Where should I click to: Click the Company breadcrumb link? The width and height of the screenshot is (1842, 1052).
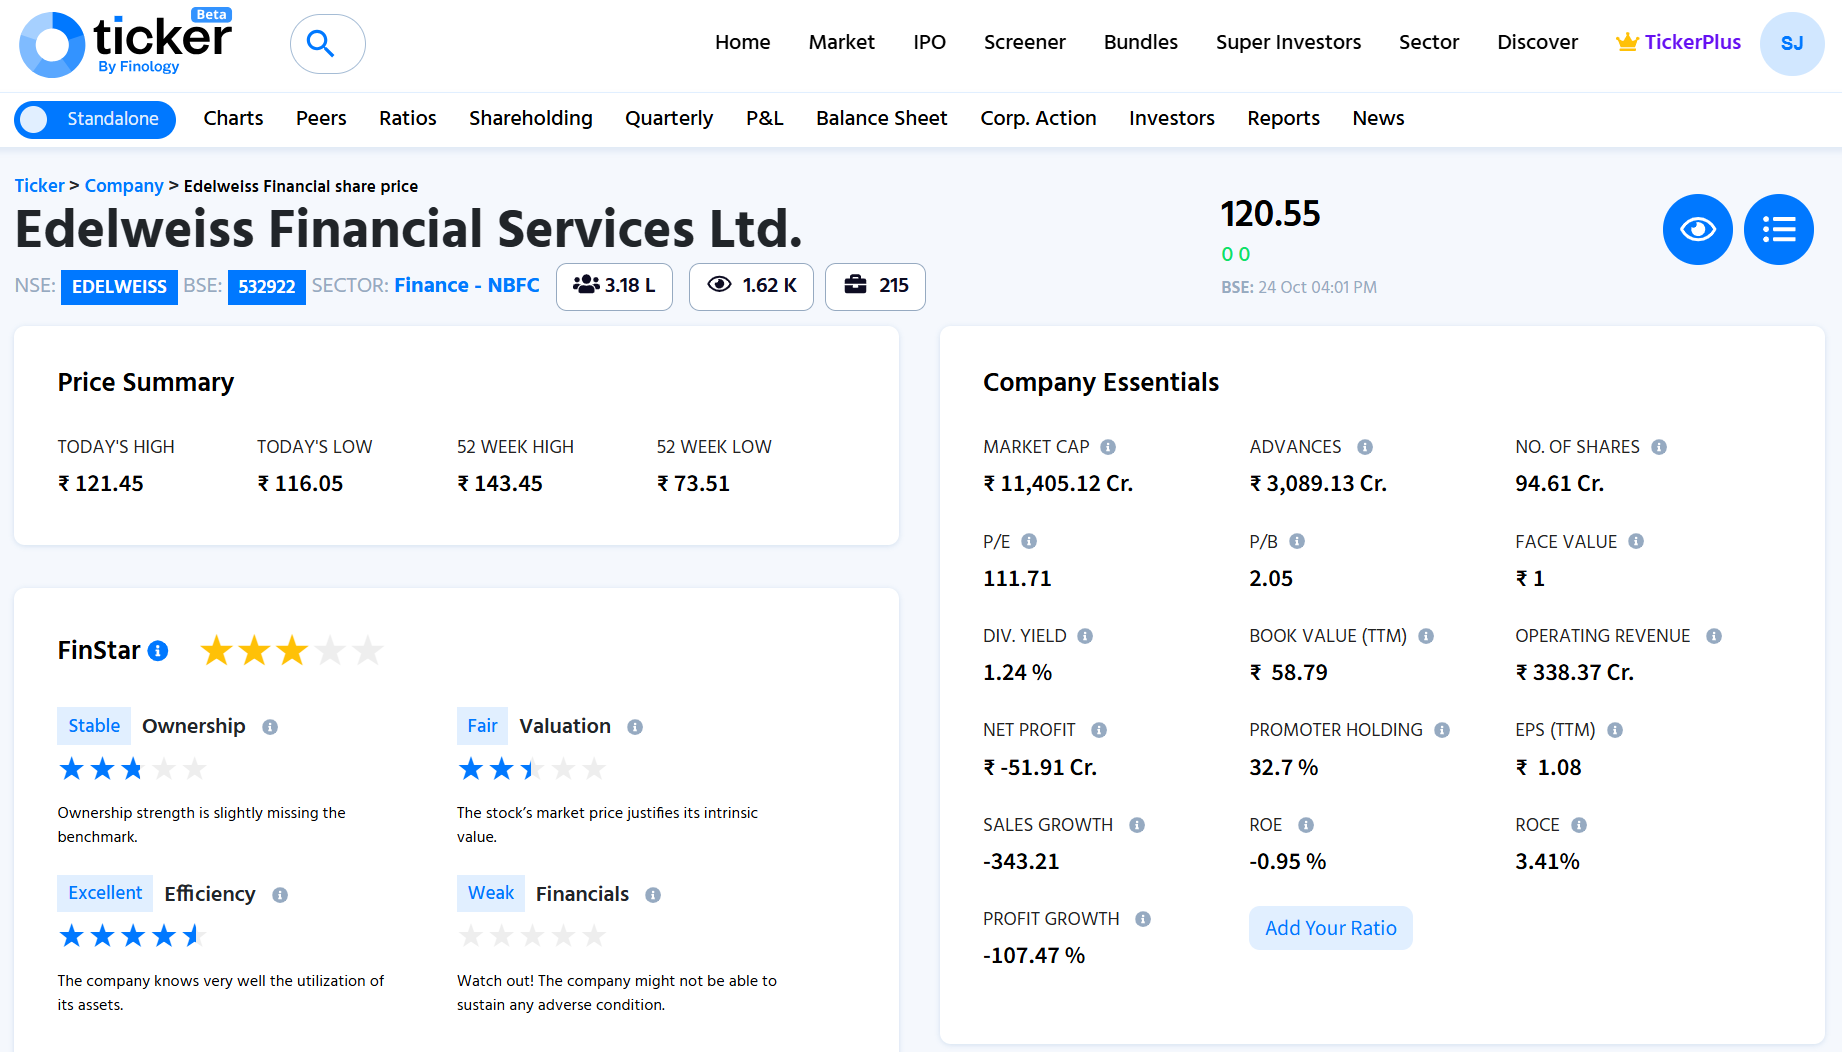pos(124,186)
